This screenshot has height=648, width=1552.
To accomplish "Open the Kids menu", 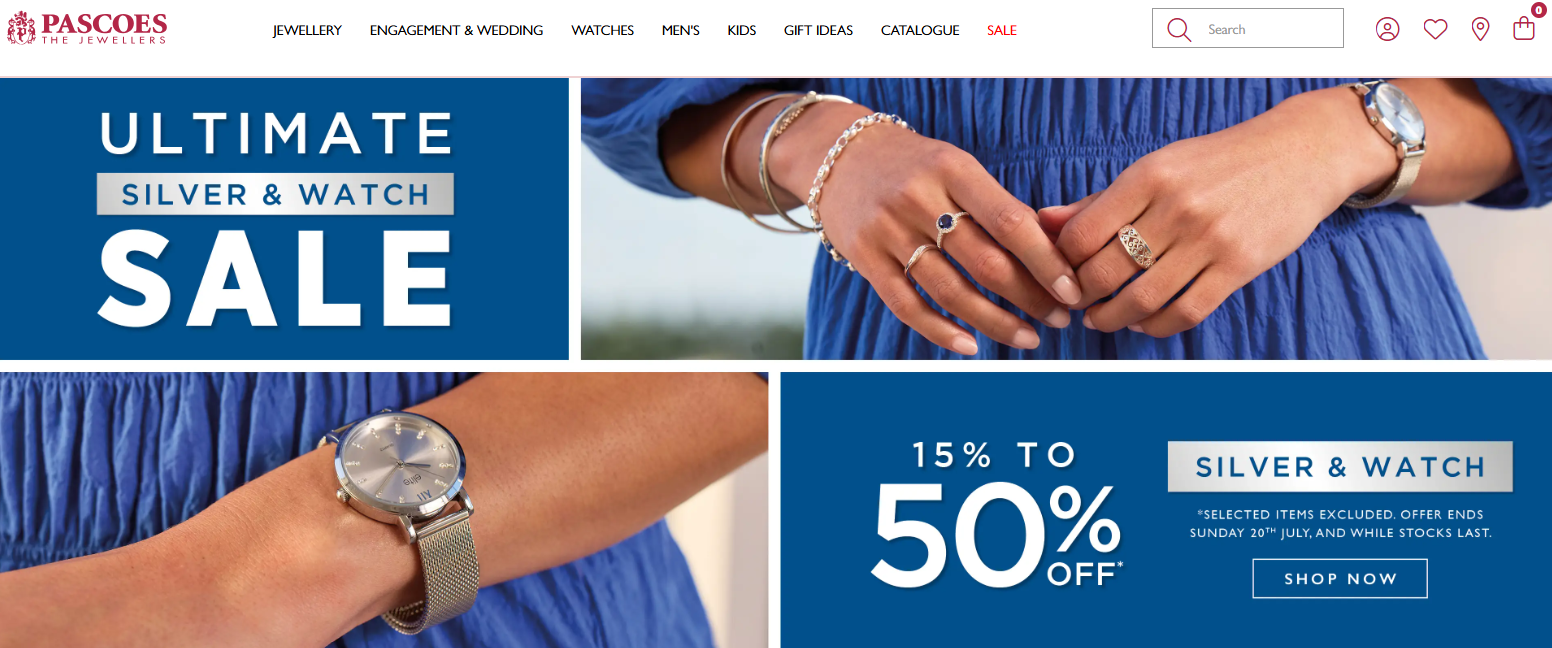I will [x=741, y=30].
